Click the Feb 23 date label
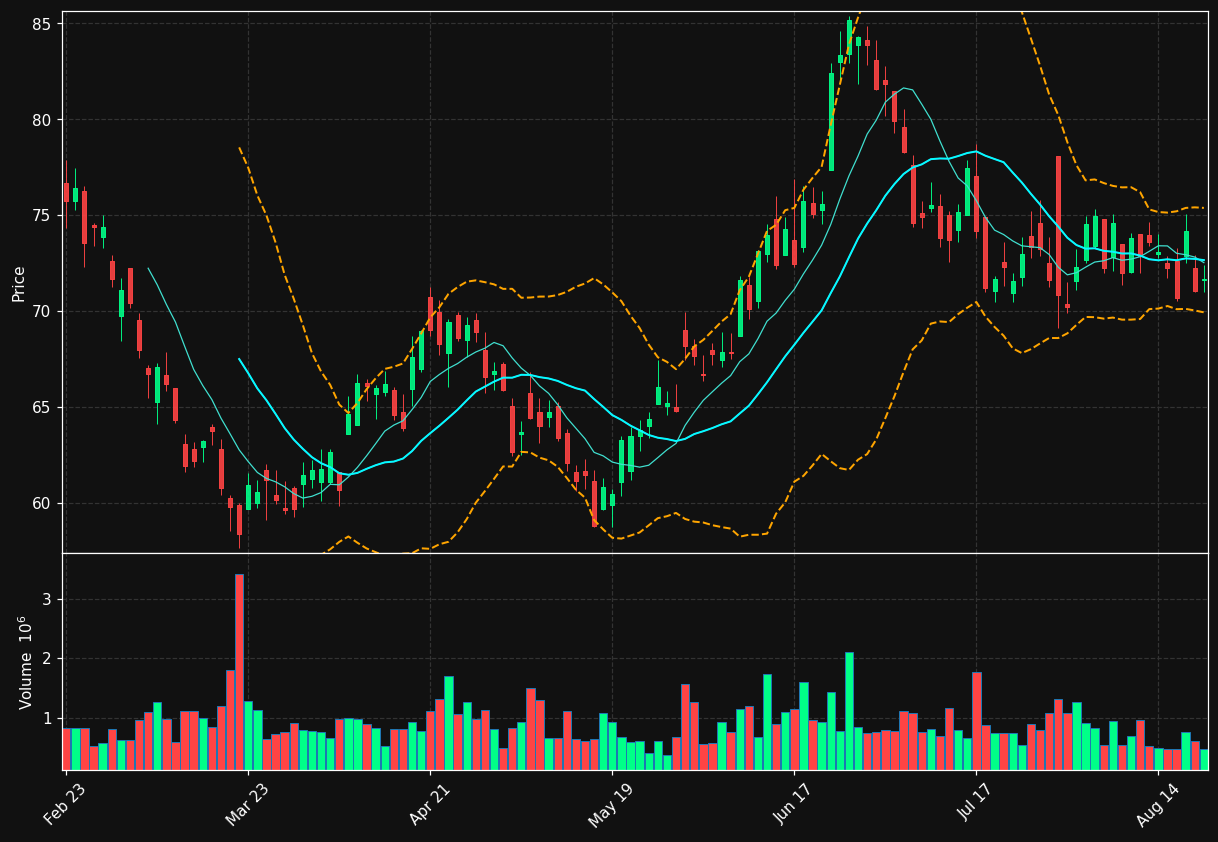The height and width of the screenshot is (842, 1218). 64,804
